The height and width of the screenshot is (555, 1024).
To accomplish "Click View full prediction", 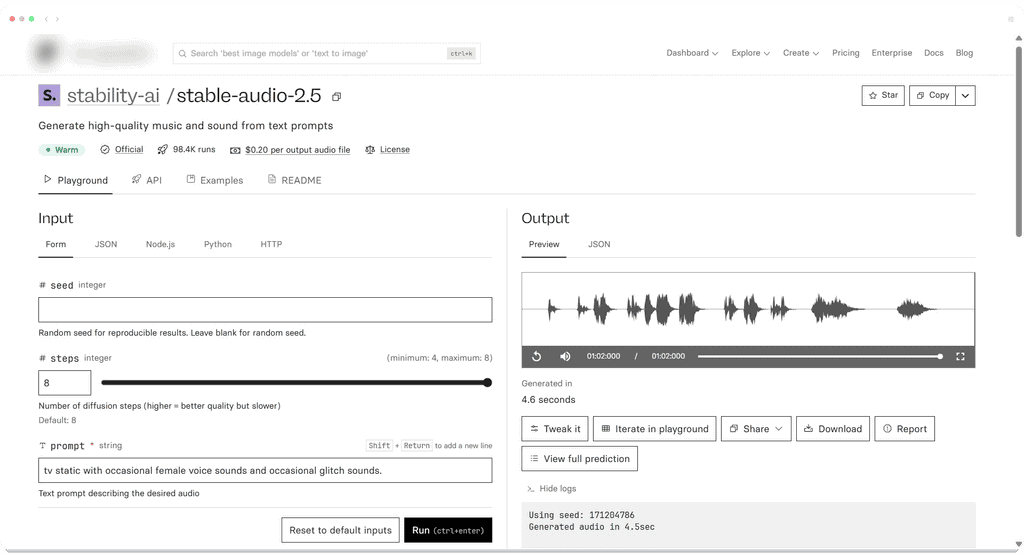I will 579,459.
